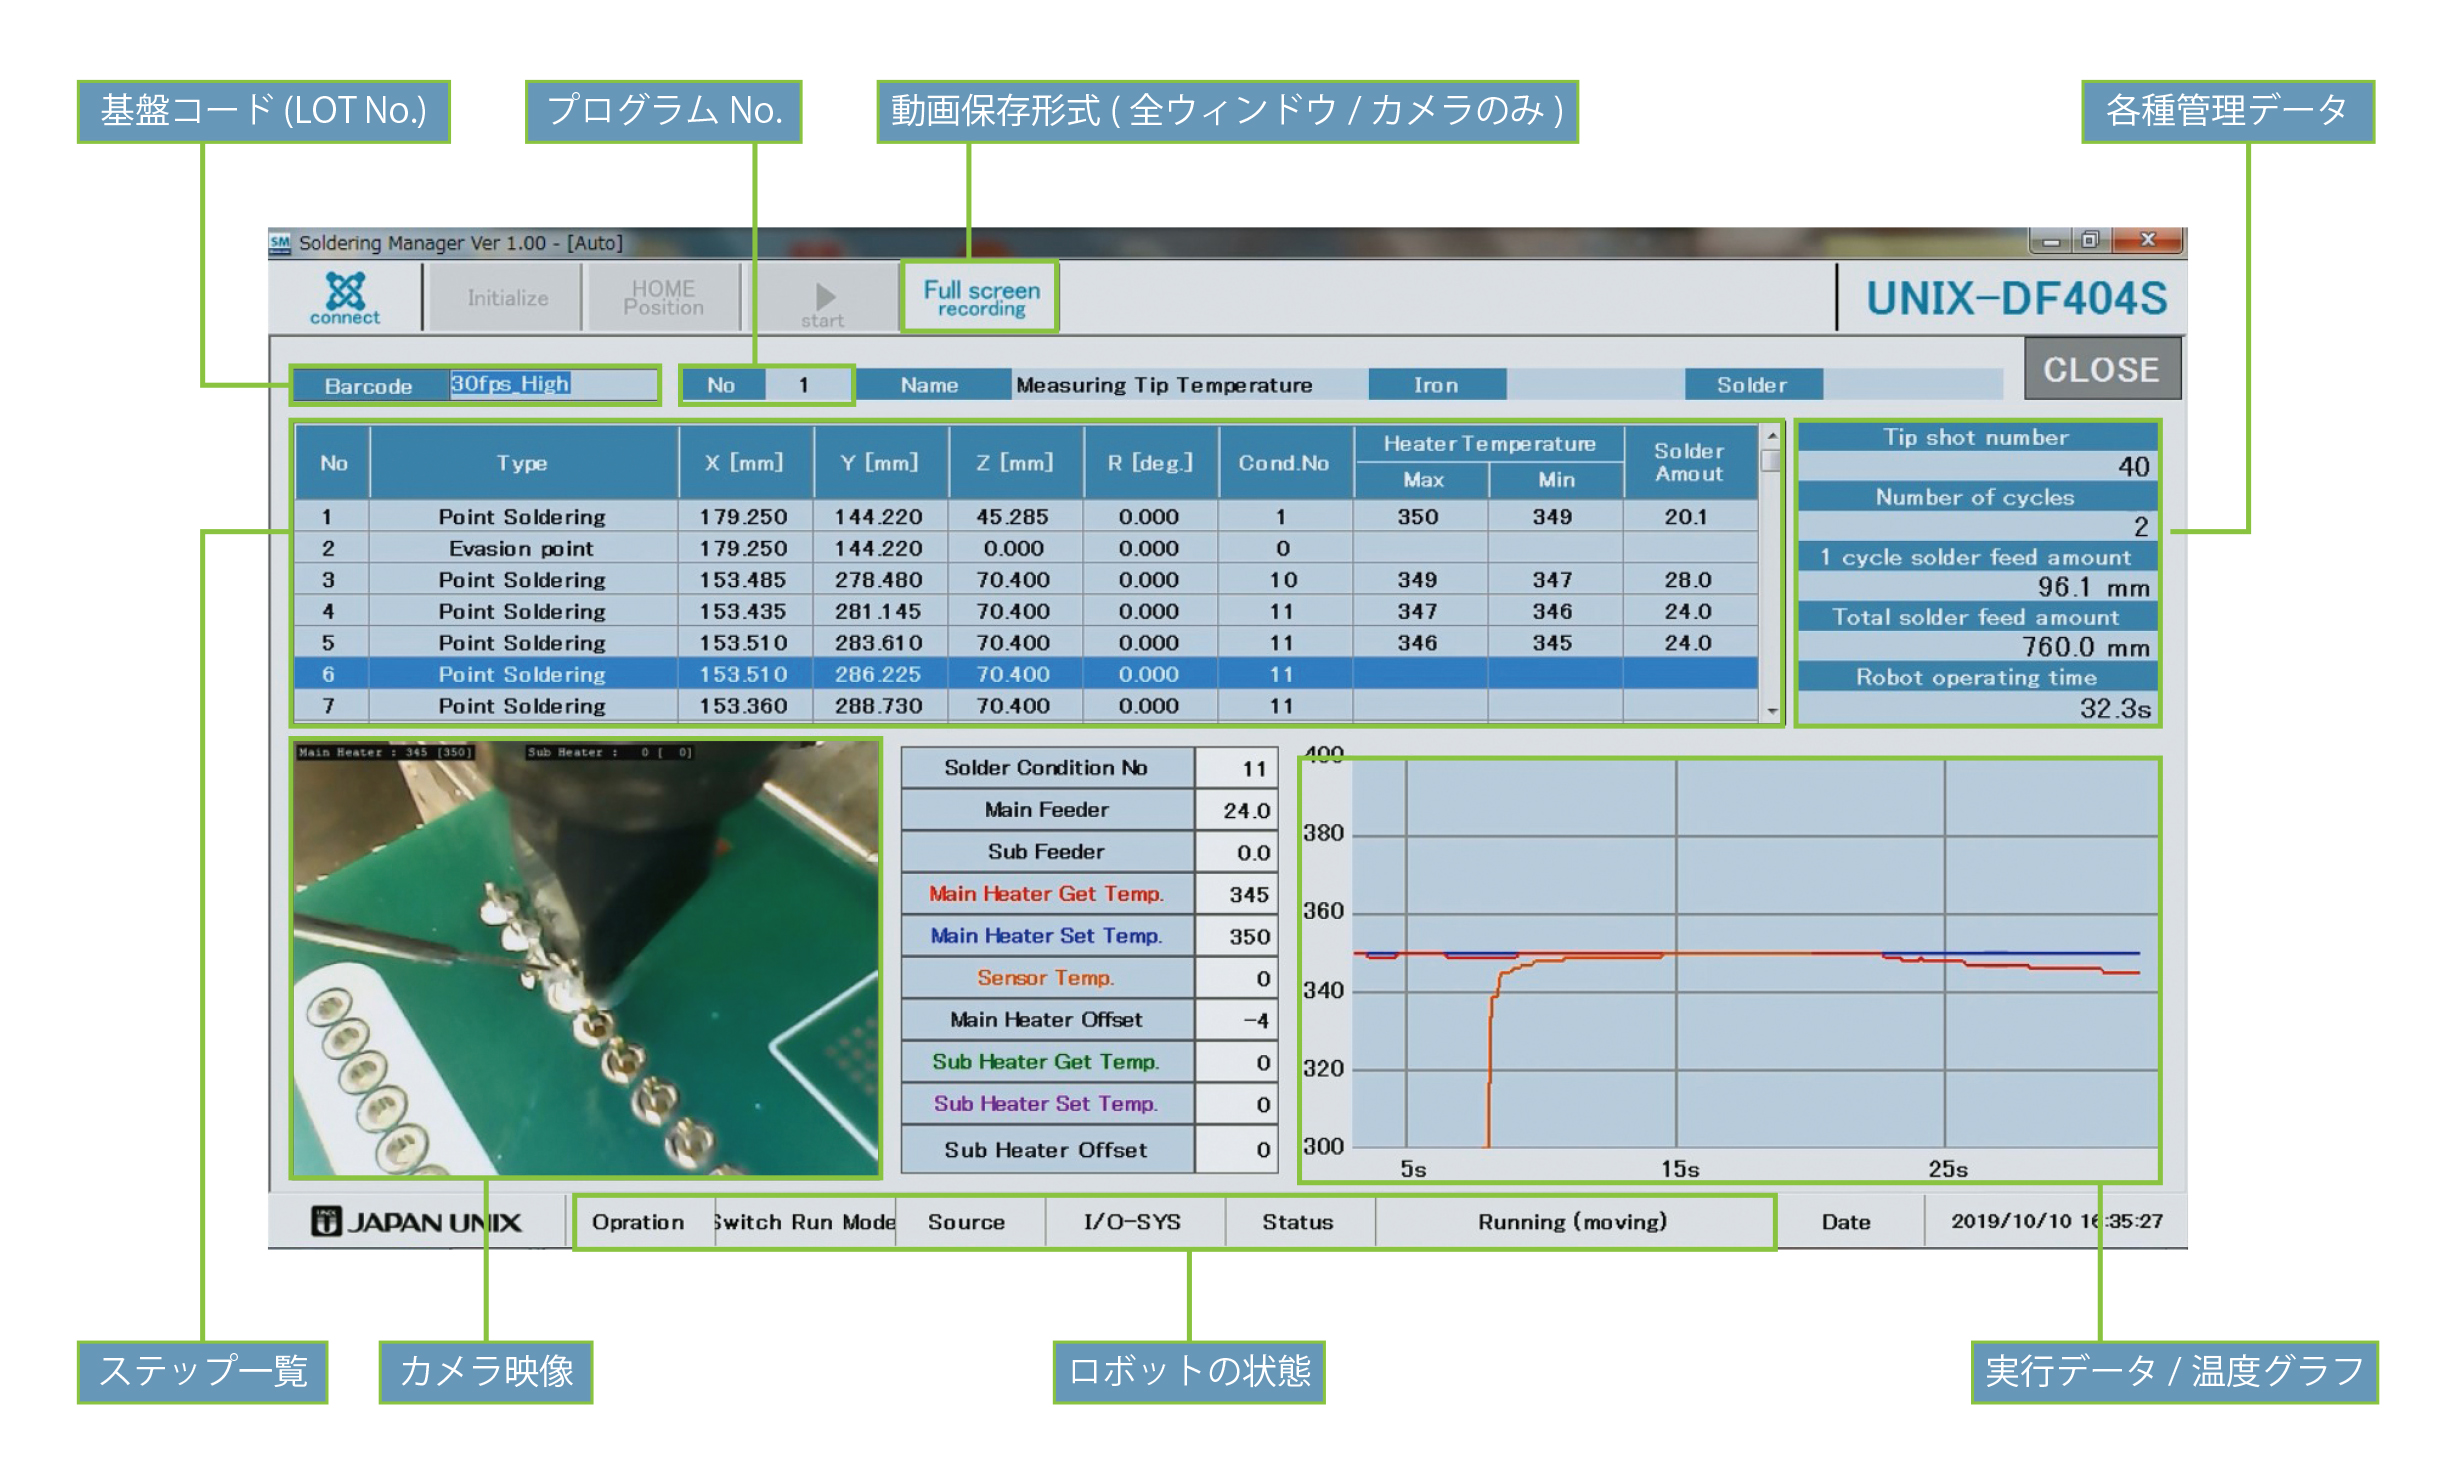Click the Sensor Temp. label
2457x1478 pixels.
click(1046, 978)
